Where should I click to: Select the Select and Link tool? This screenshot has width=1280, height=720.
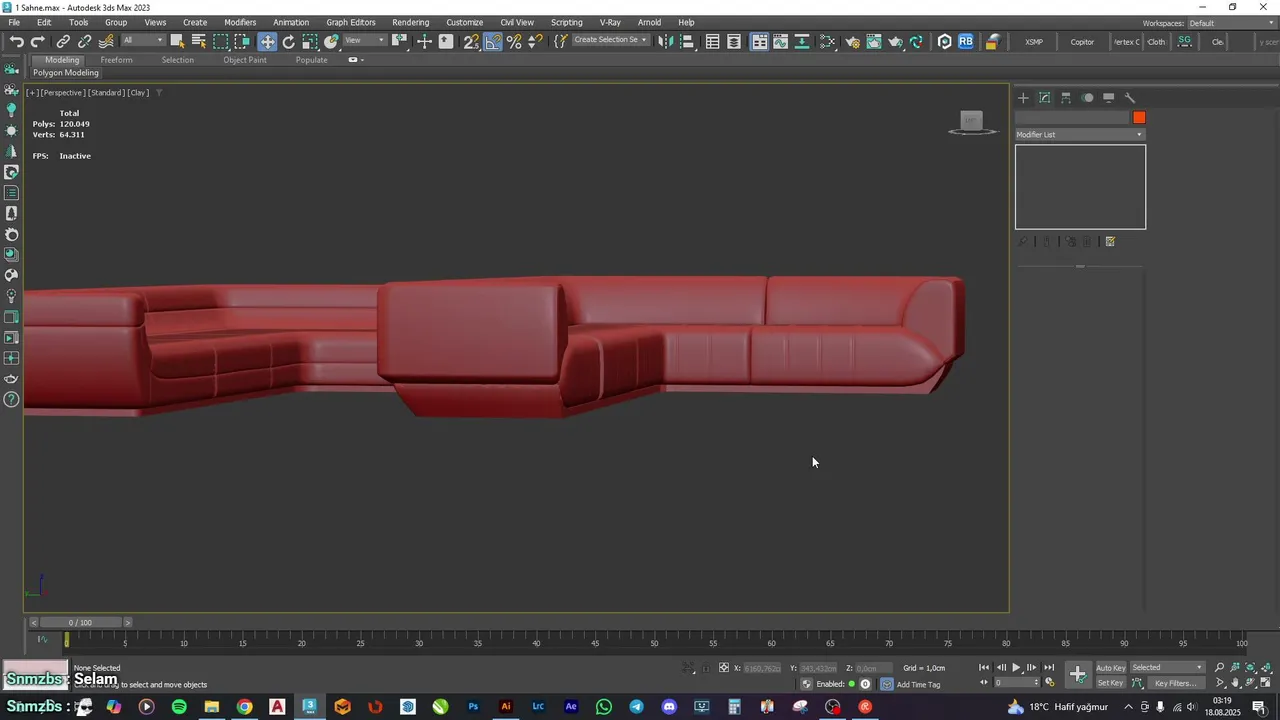(63, 42)
